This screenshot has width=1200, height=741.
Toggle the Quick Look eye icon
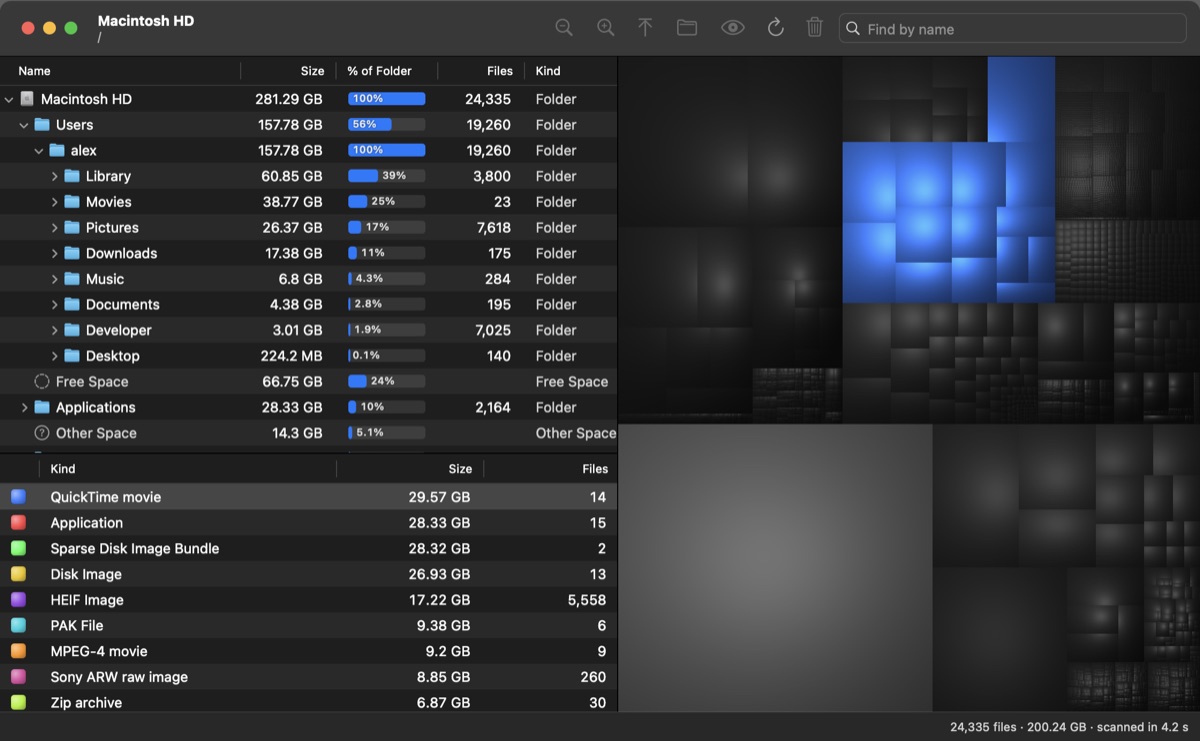[733, 28]
